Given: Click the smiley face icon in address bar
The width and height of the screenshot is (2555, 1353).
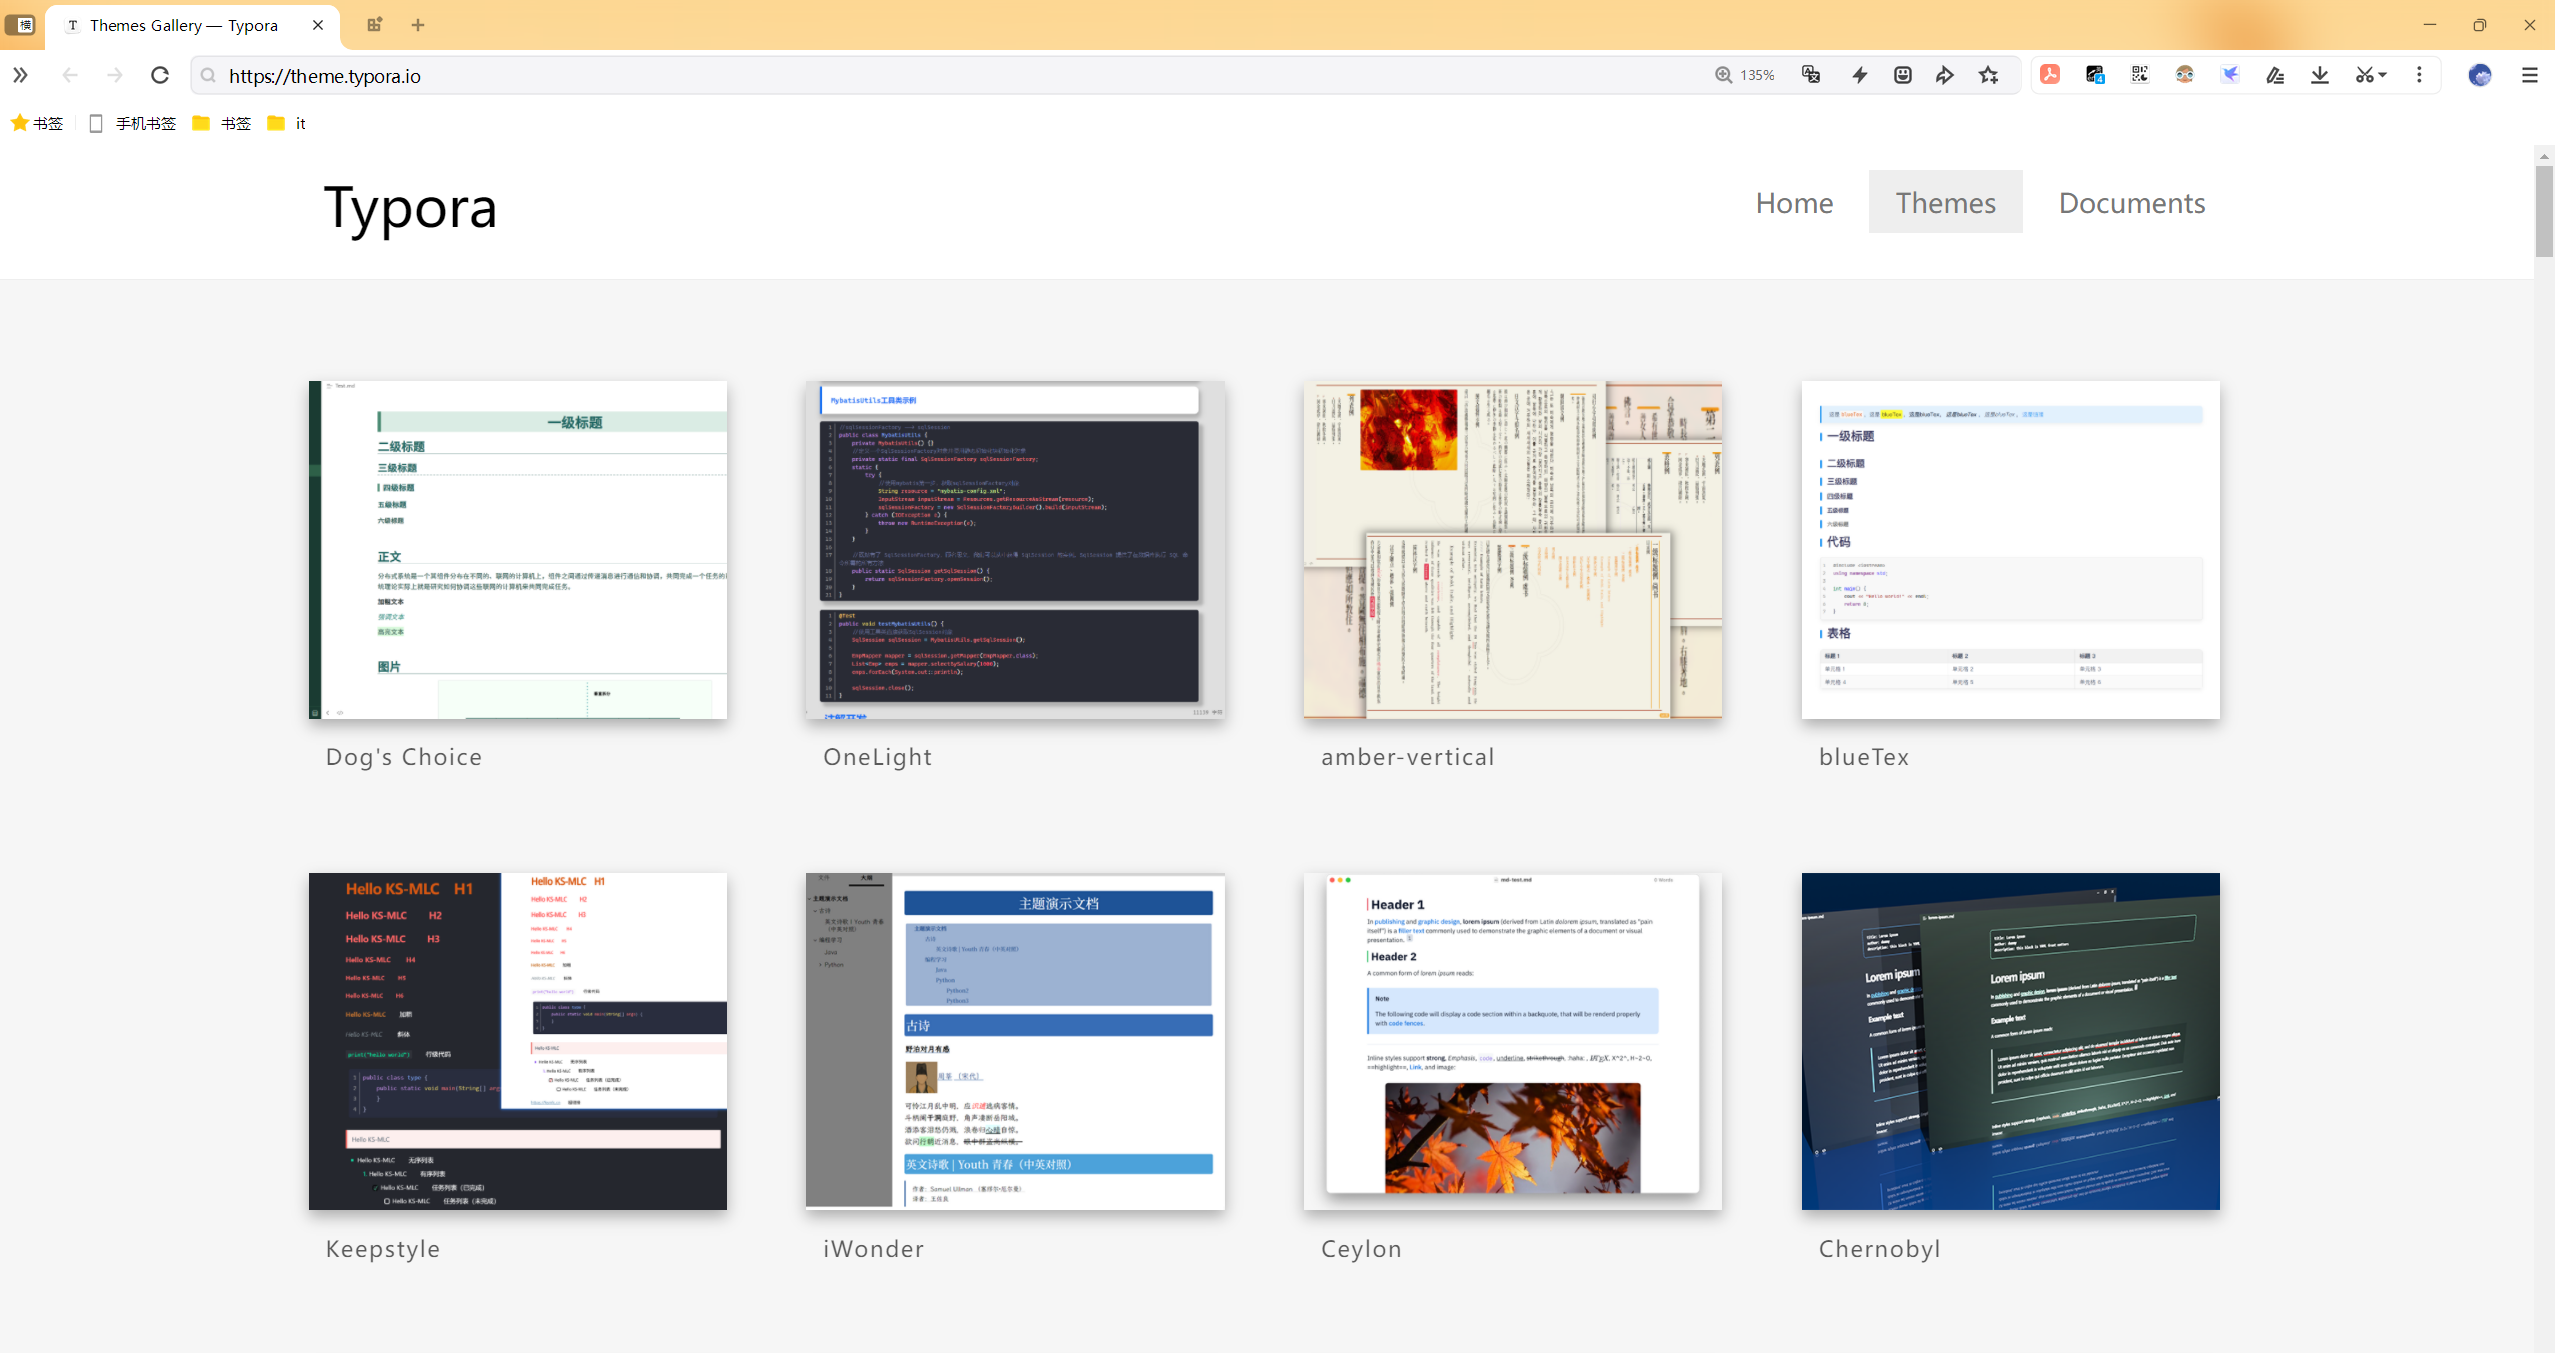Looking at the screenshot, I should click(1903, 75).
